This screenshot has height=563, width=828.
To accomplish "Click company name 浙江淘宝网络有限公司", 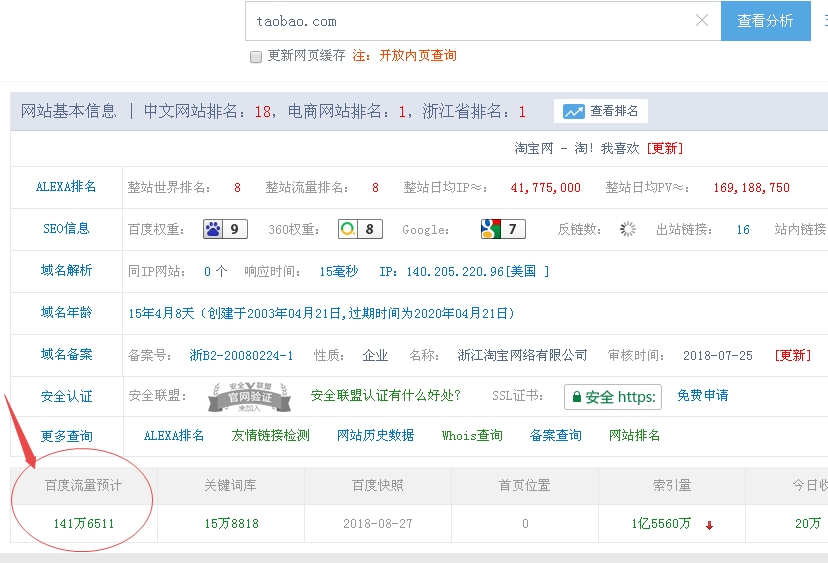I will [x=522, y=355].
